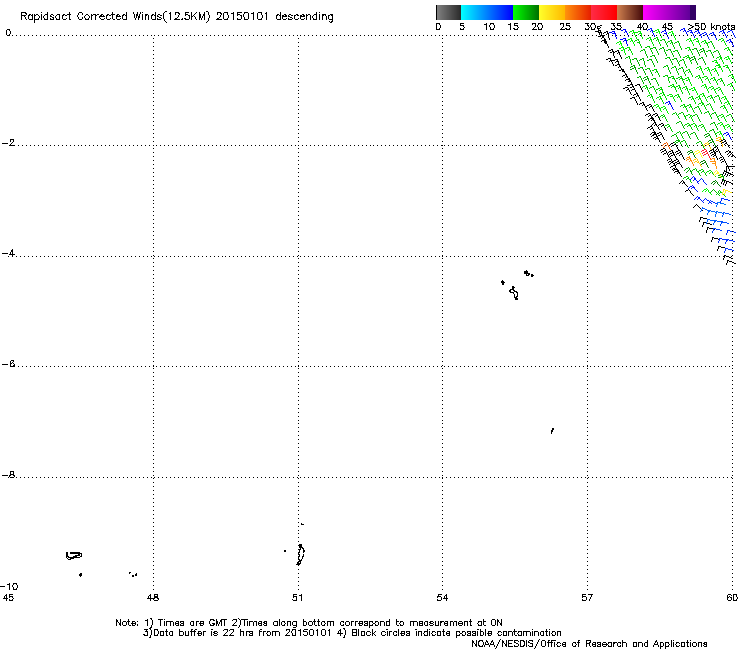Screen dimensions: 740x650
Task: Click the '-6' latitude axis label
Action: 8,364
